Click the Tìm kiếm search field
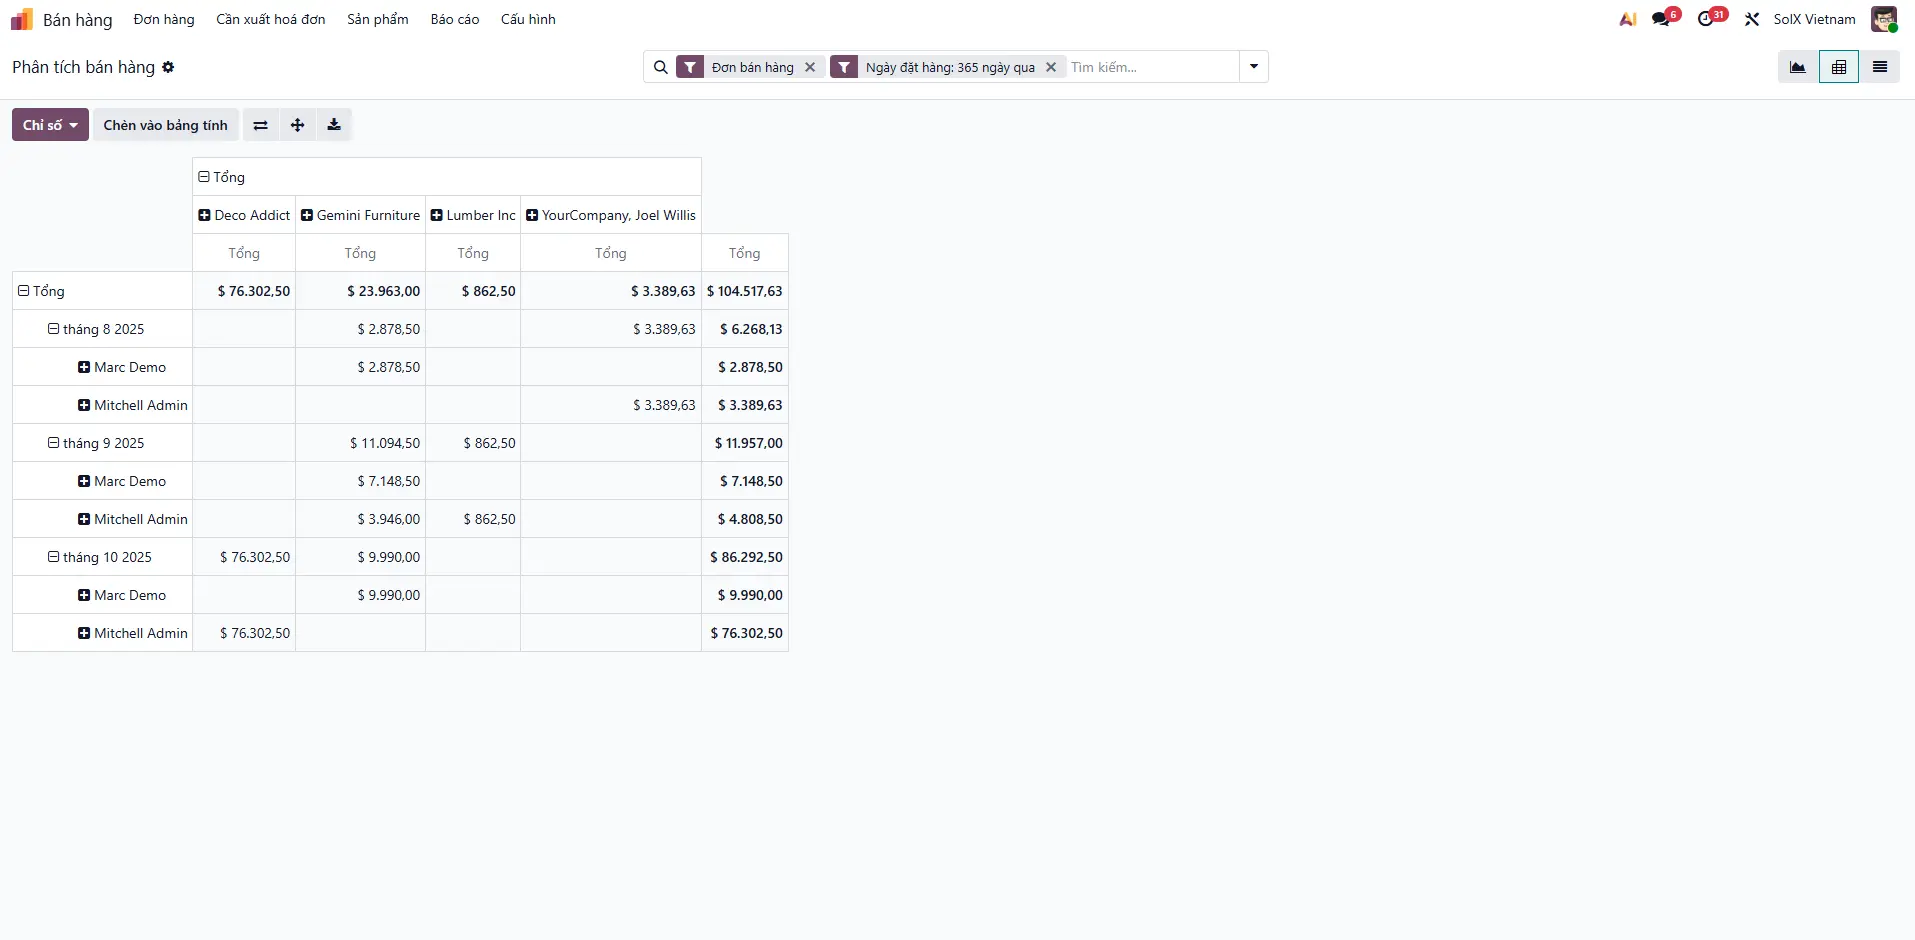Image resolution: width=1915 pixels, height=940 pixels. 1150,67
